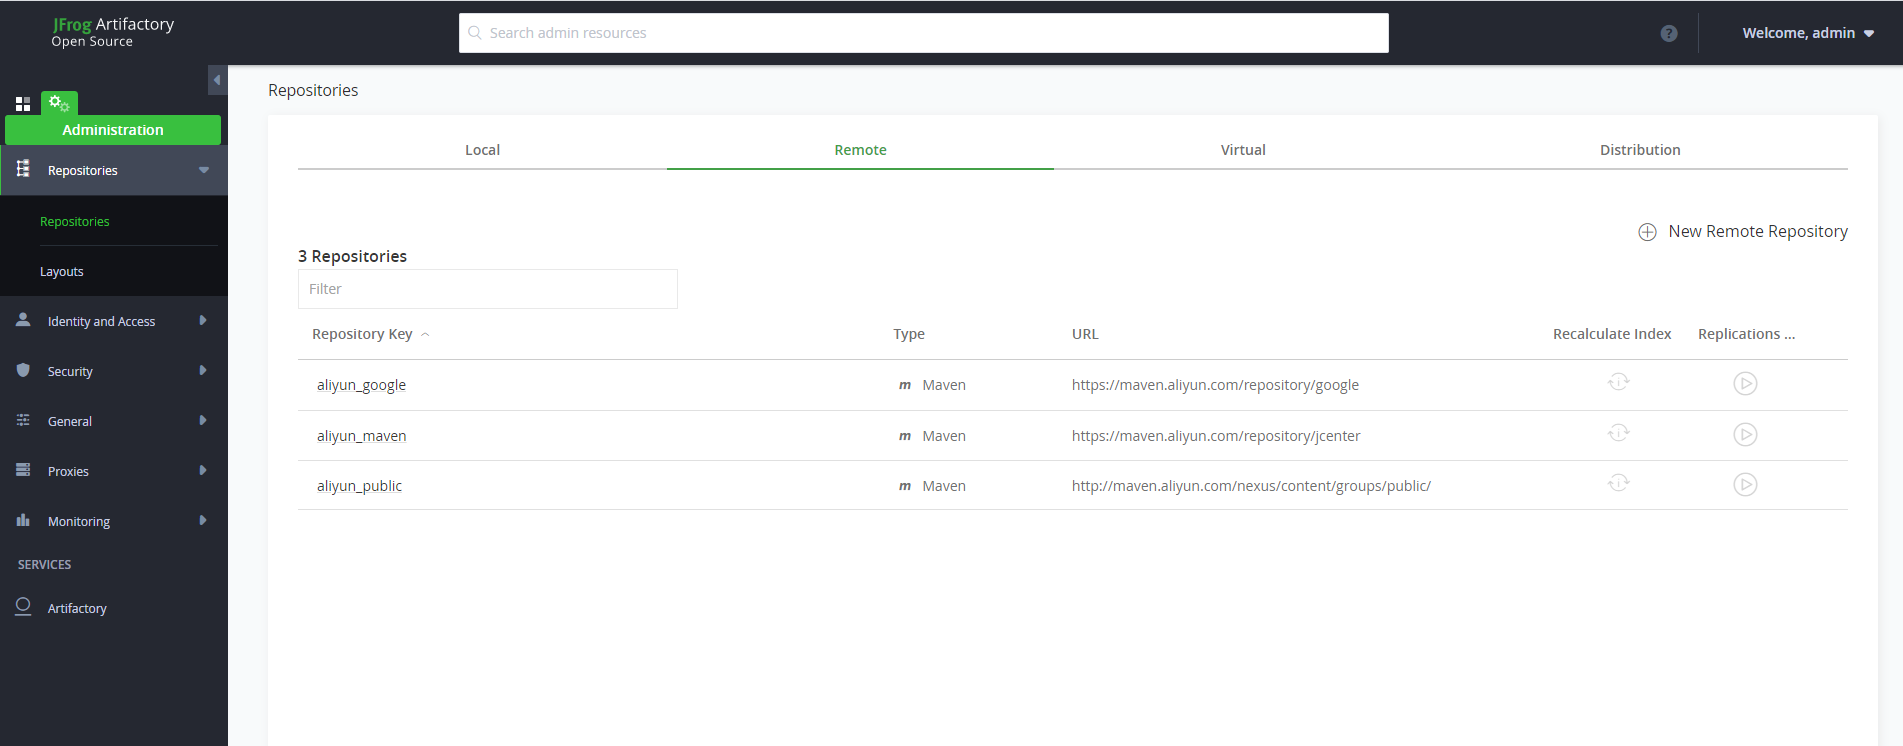Click the Type column header

908,334
